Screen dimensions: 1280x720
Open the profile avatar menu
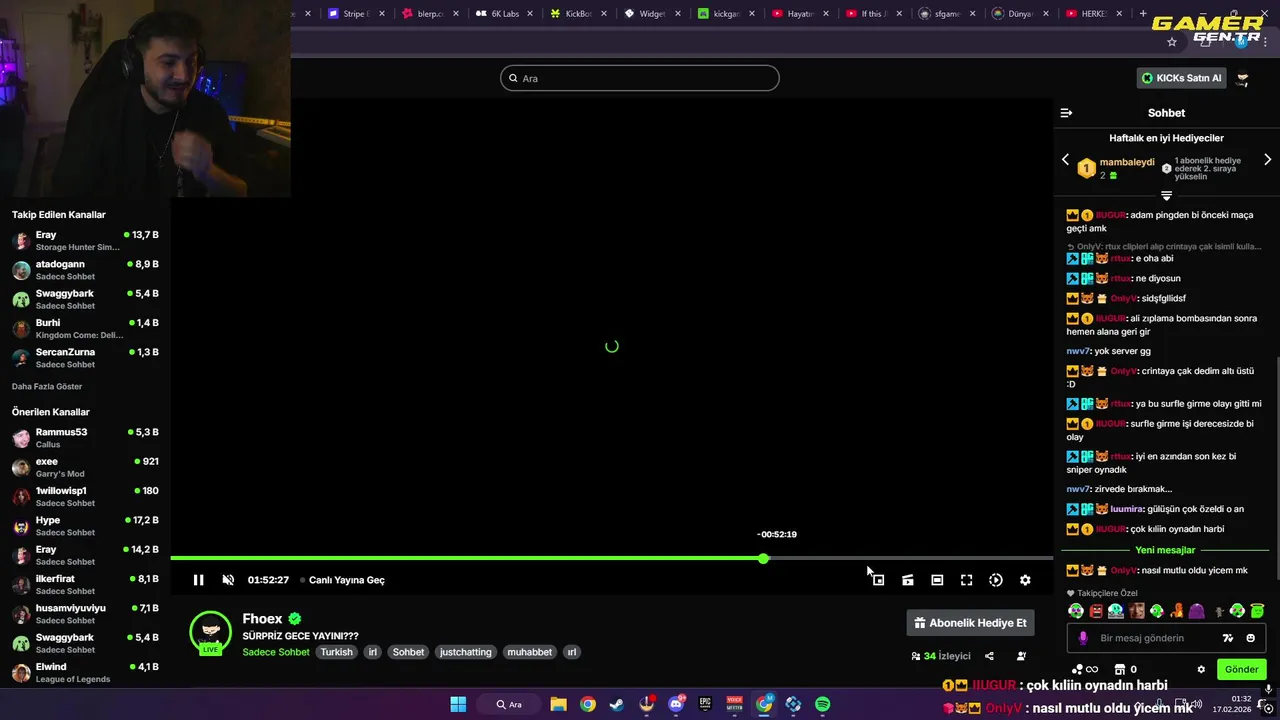[1243, 78]
